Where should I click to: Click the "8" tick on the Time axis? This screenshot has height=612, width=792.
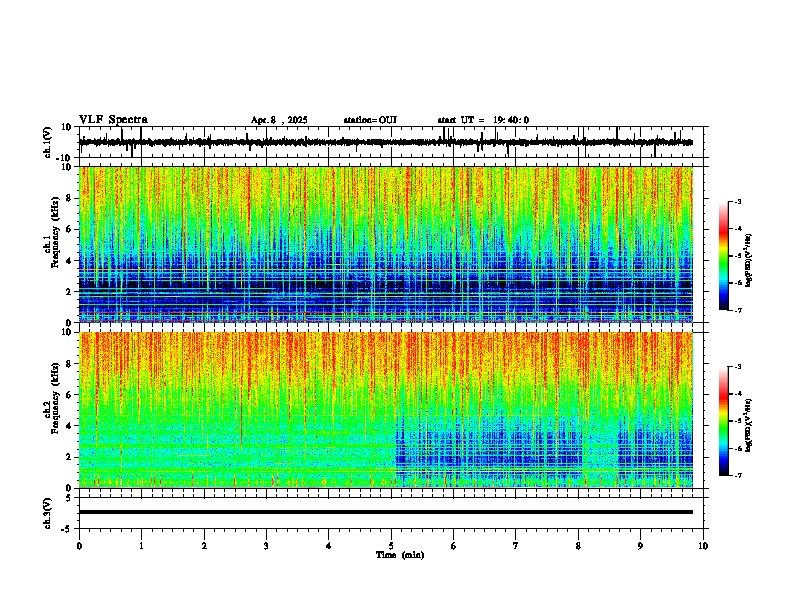pos(578,546)
